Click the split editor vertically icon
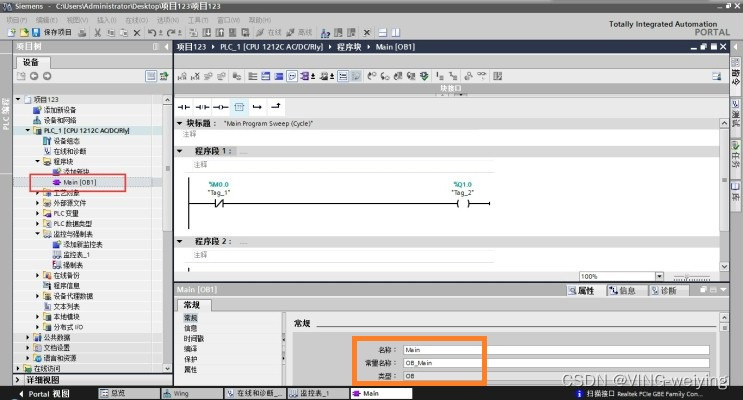 point(395,33)
